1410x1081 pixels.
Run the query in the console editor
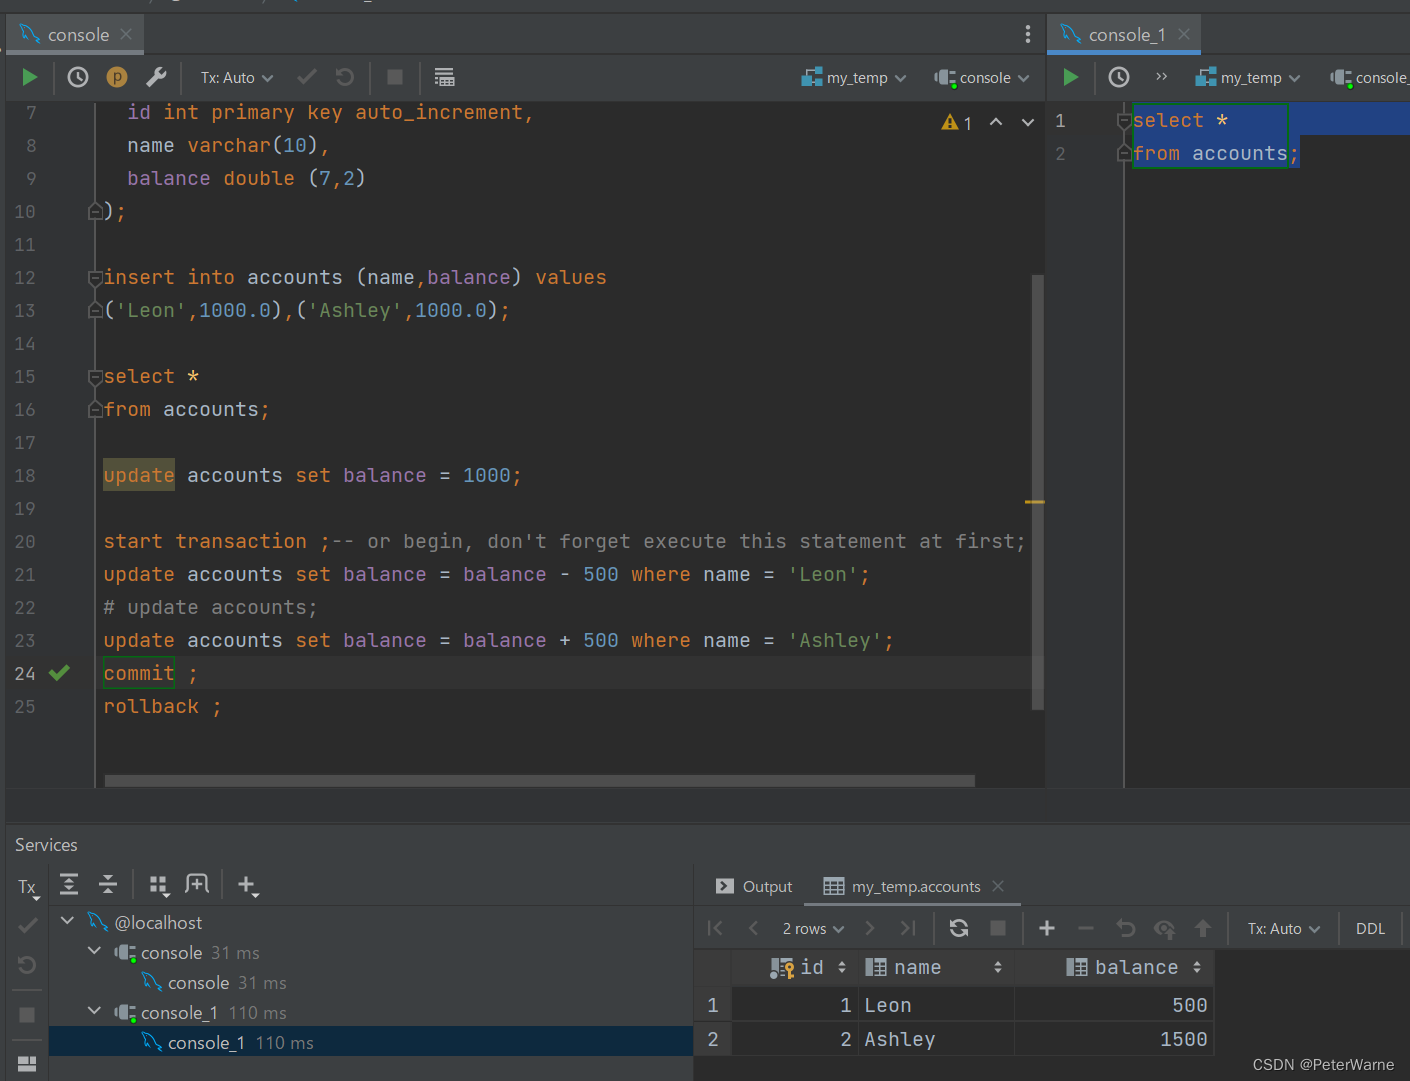29,77
